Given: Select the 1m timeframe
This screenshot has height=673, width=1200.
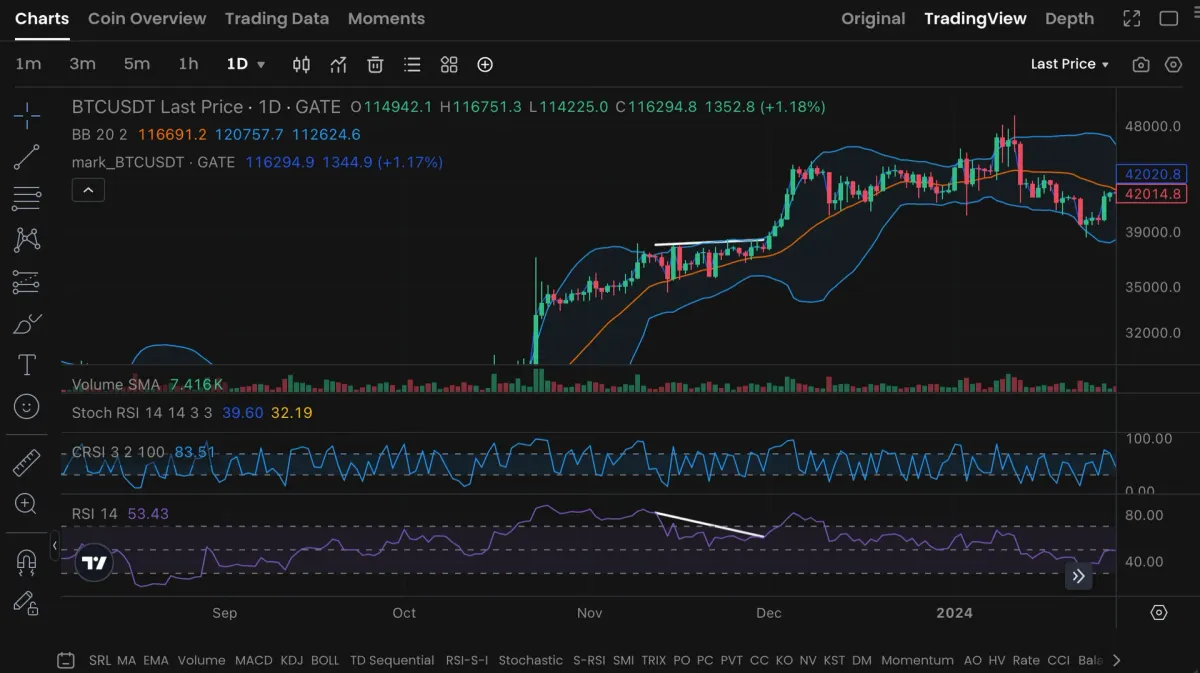Looking at the screenshot, I should click(28, 64).
